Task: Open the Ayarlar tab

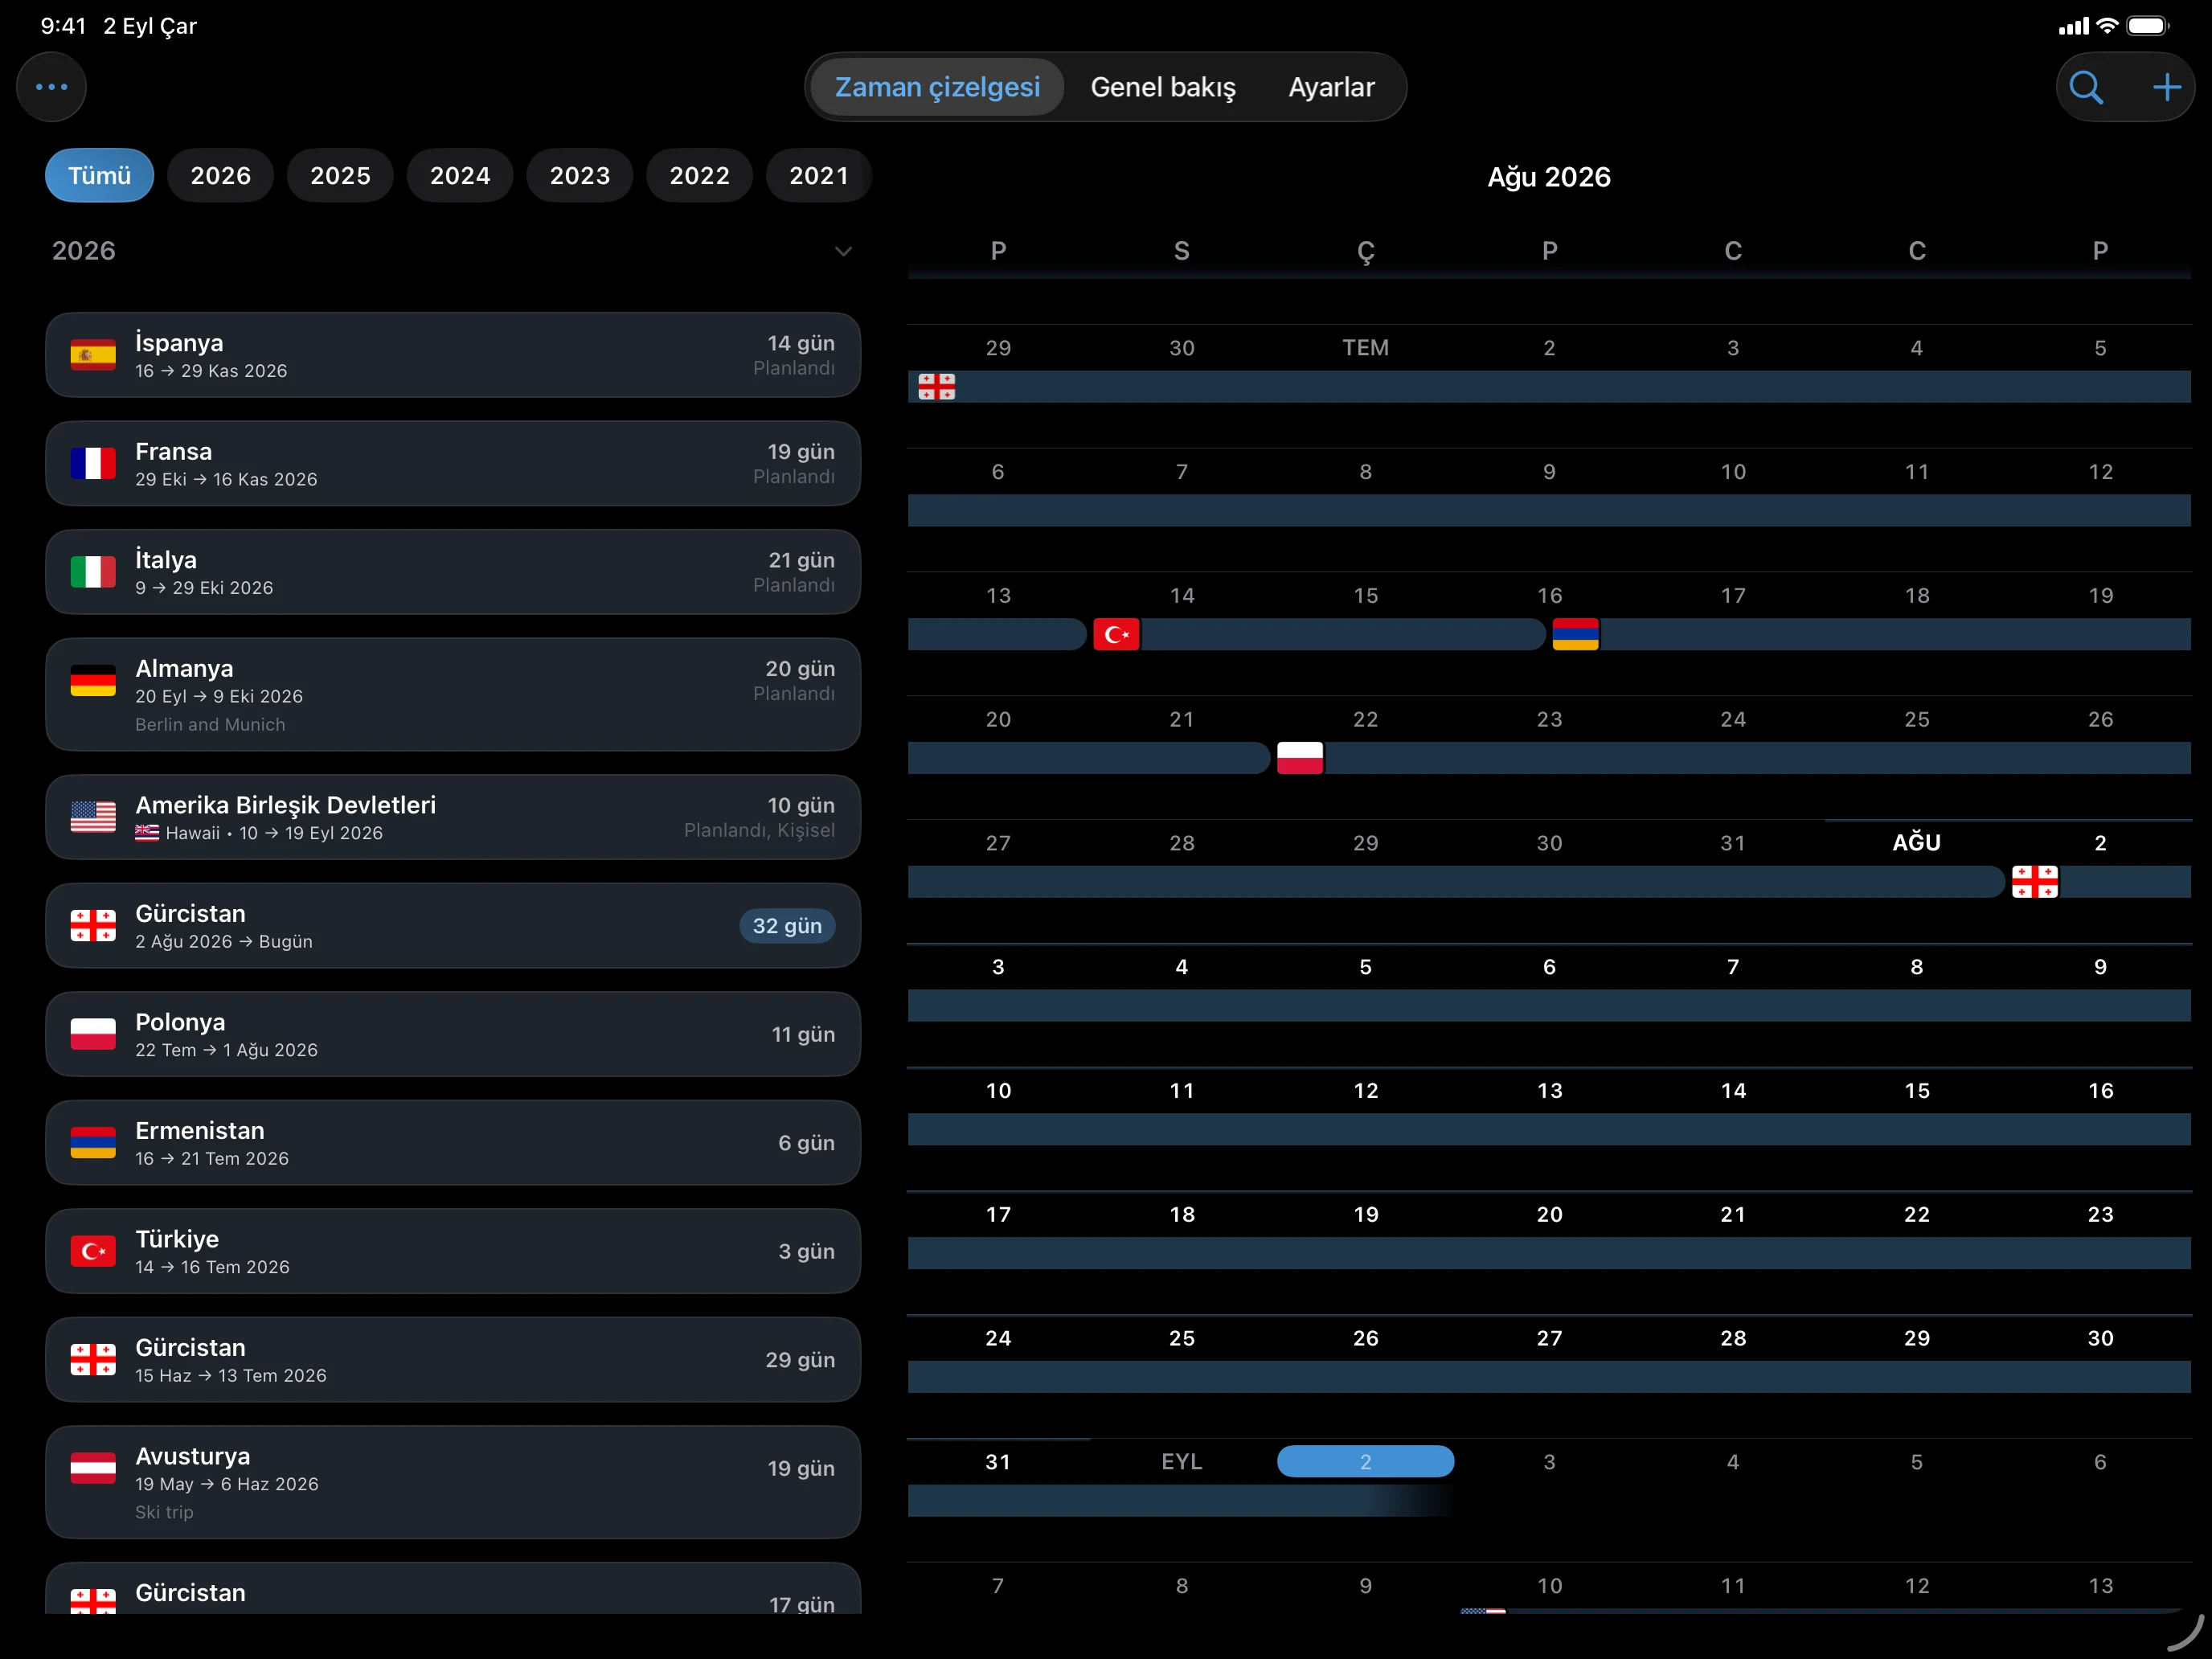Action: (x=1331, y=87)
